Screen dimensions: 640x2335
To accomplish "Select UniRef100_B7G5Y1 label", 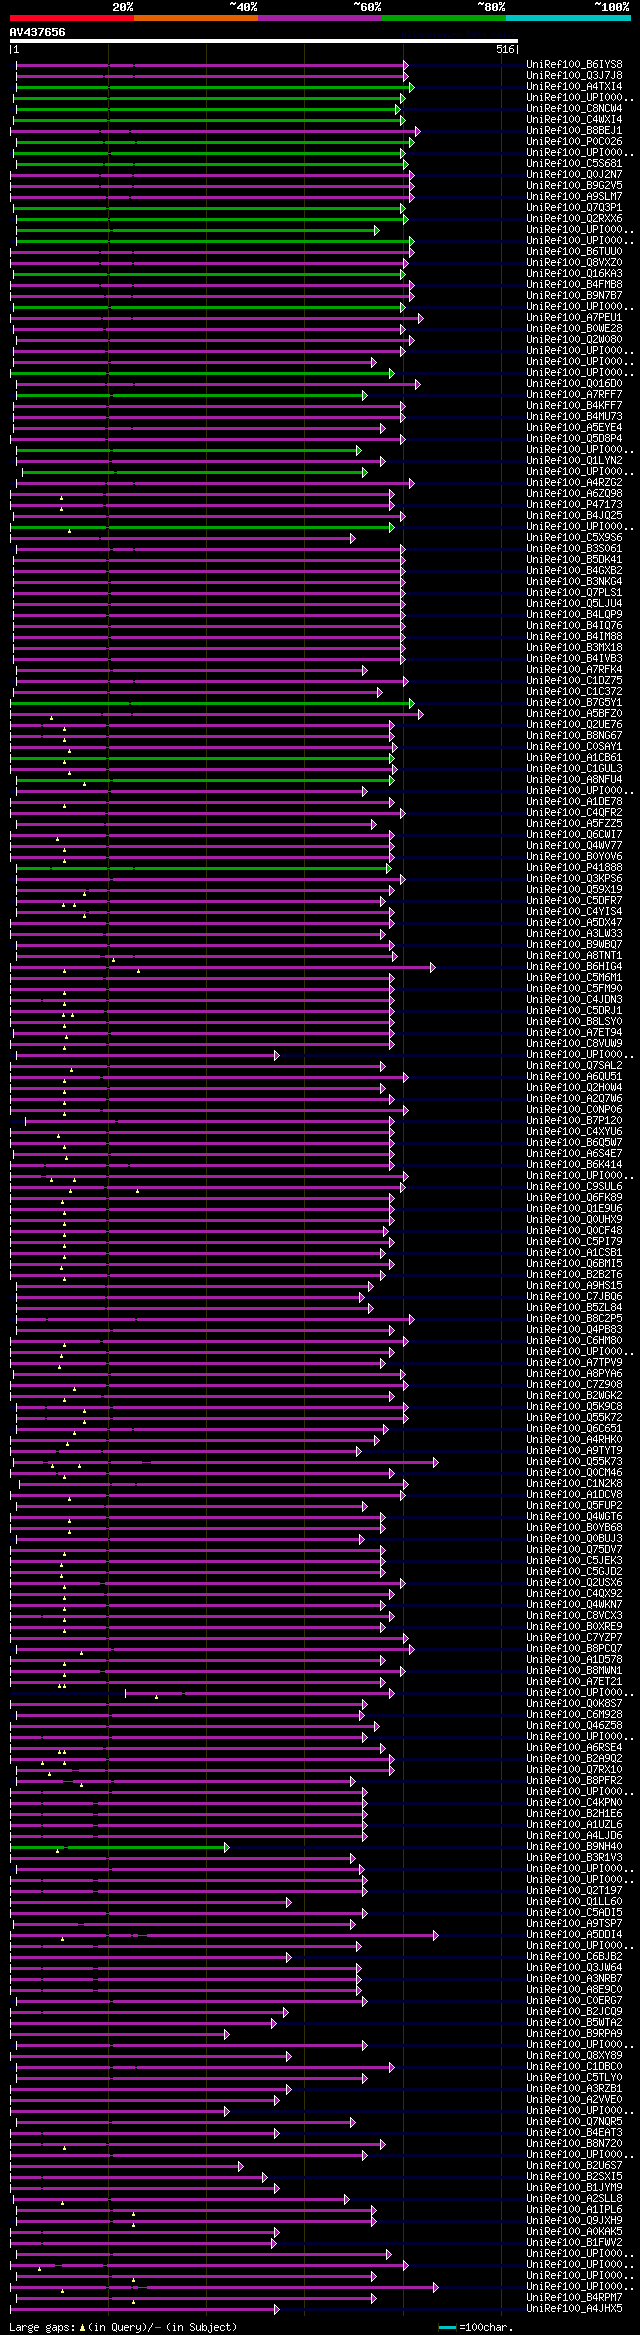I will coord(574,702).
